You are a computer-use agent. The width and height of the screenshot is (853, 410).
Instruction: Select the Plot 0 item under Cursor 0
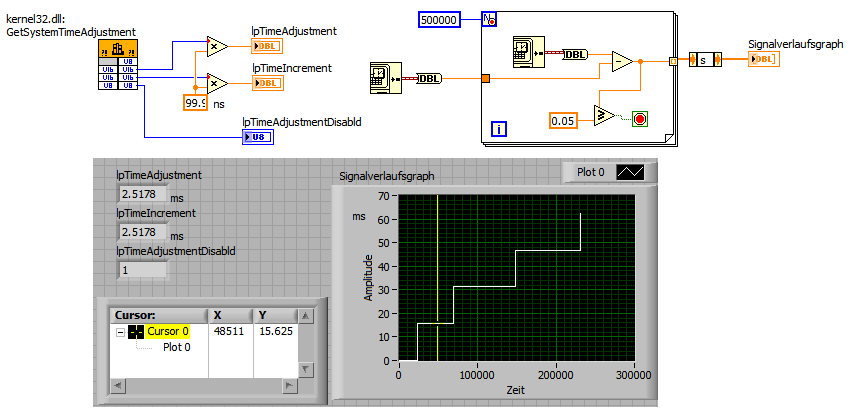coord(177,347)
